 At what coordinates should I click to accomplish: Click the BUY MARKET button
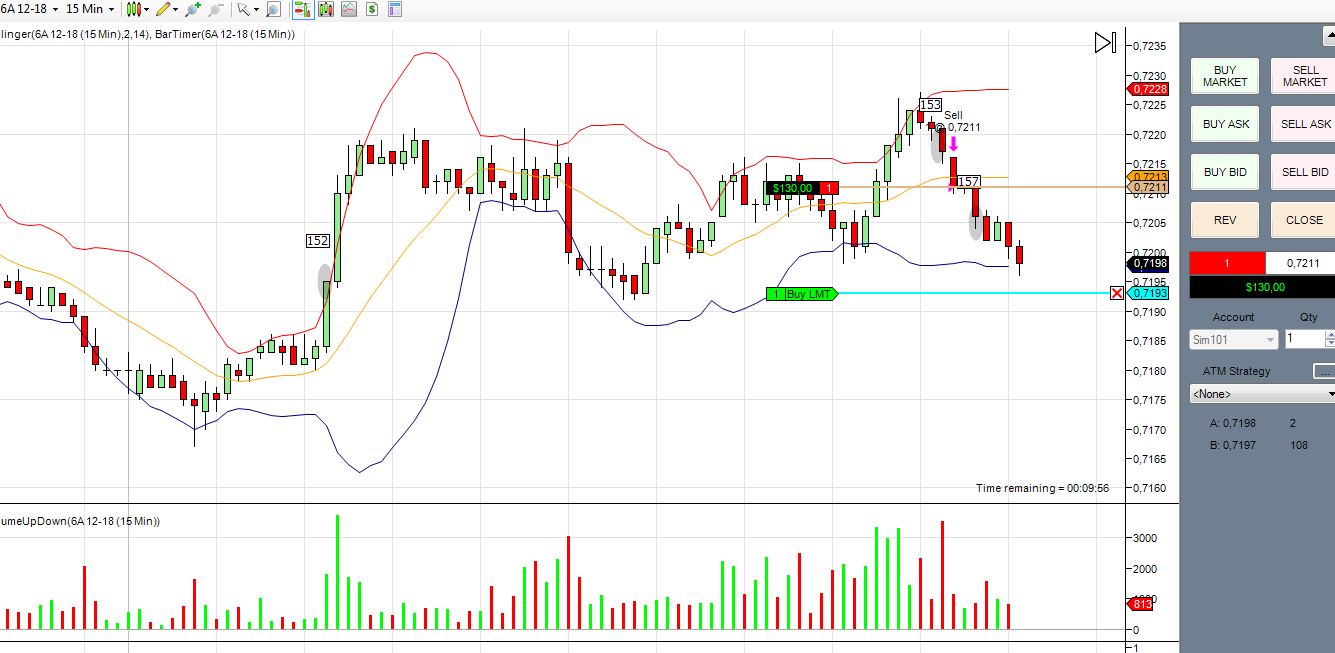pos(1224,76)
